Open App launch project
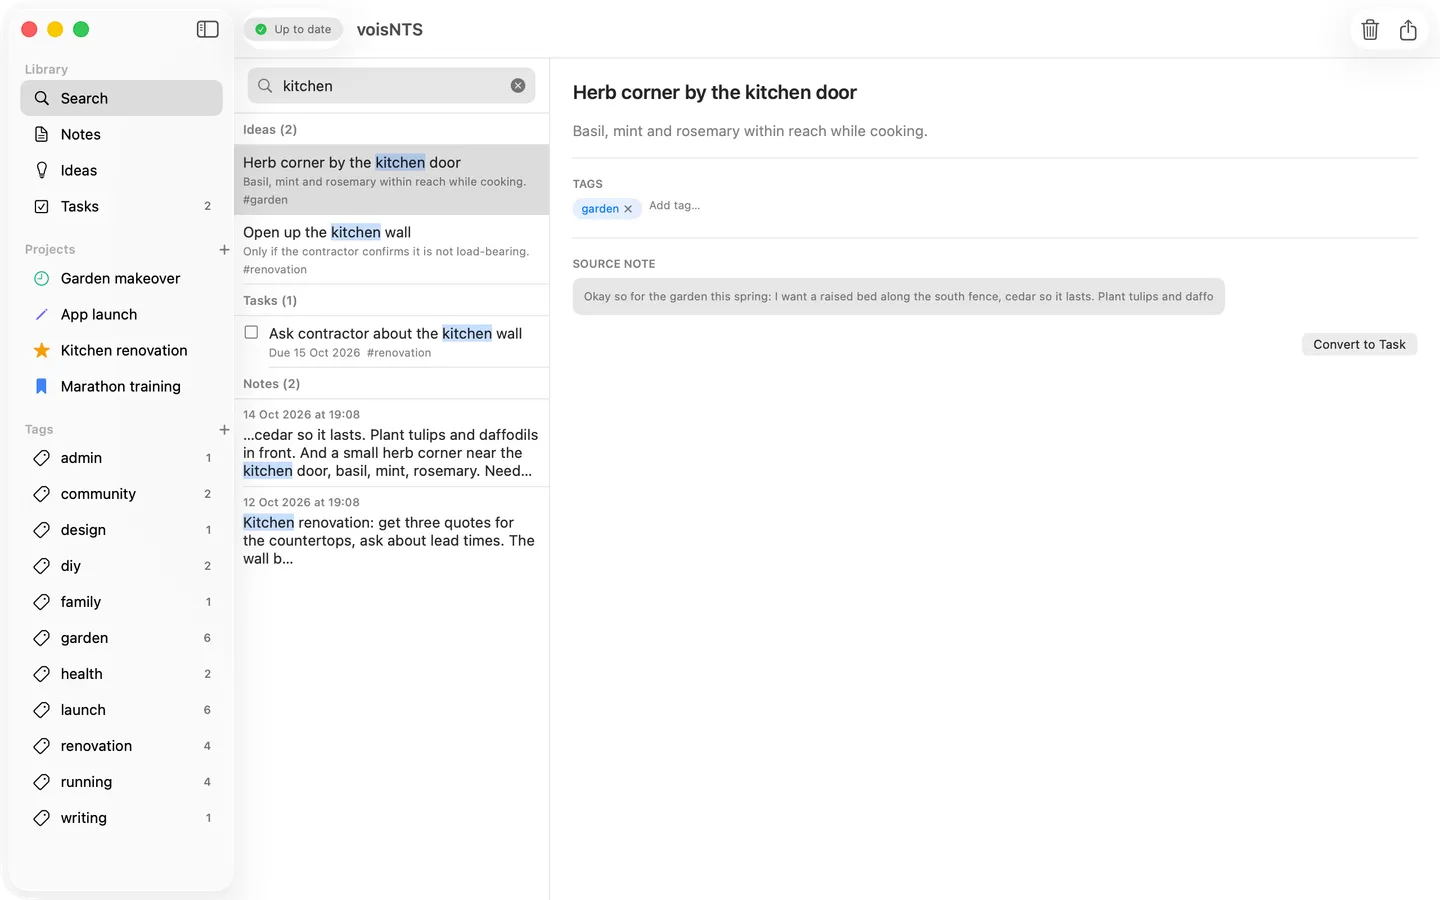1440x900 pixels. (121, 314)
